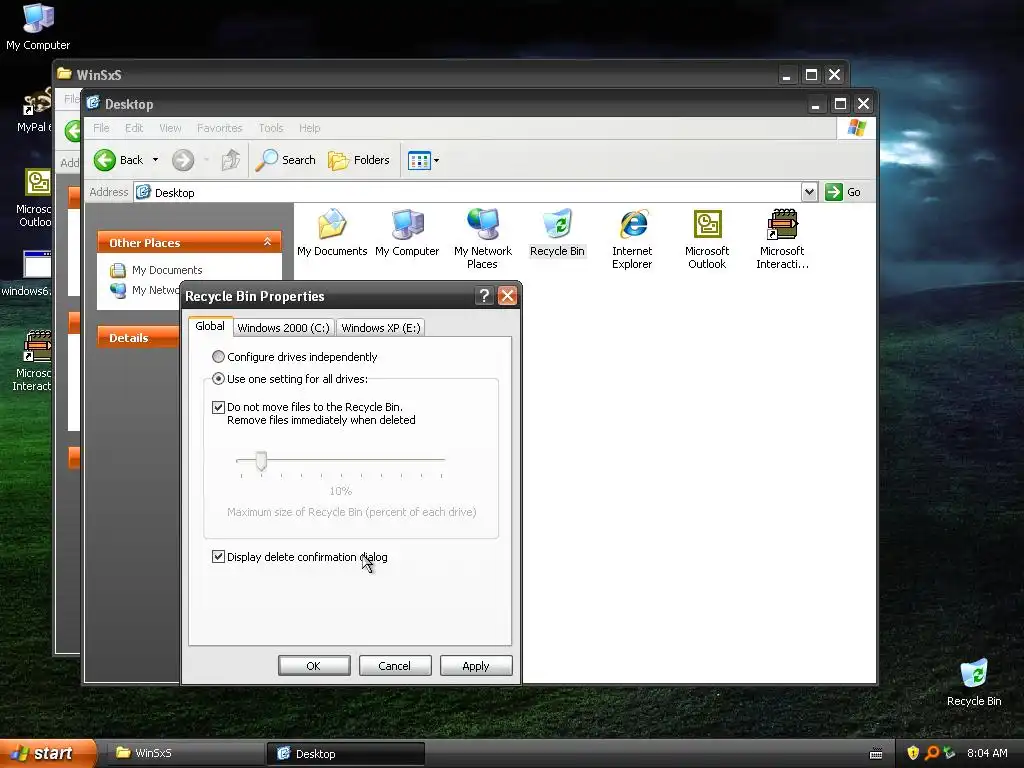Open the Edit menu

coord(134,128)
